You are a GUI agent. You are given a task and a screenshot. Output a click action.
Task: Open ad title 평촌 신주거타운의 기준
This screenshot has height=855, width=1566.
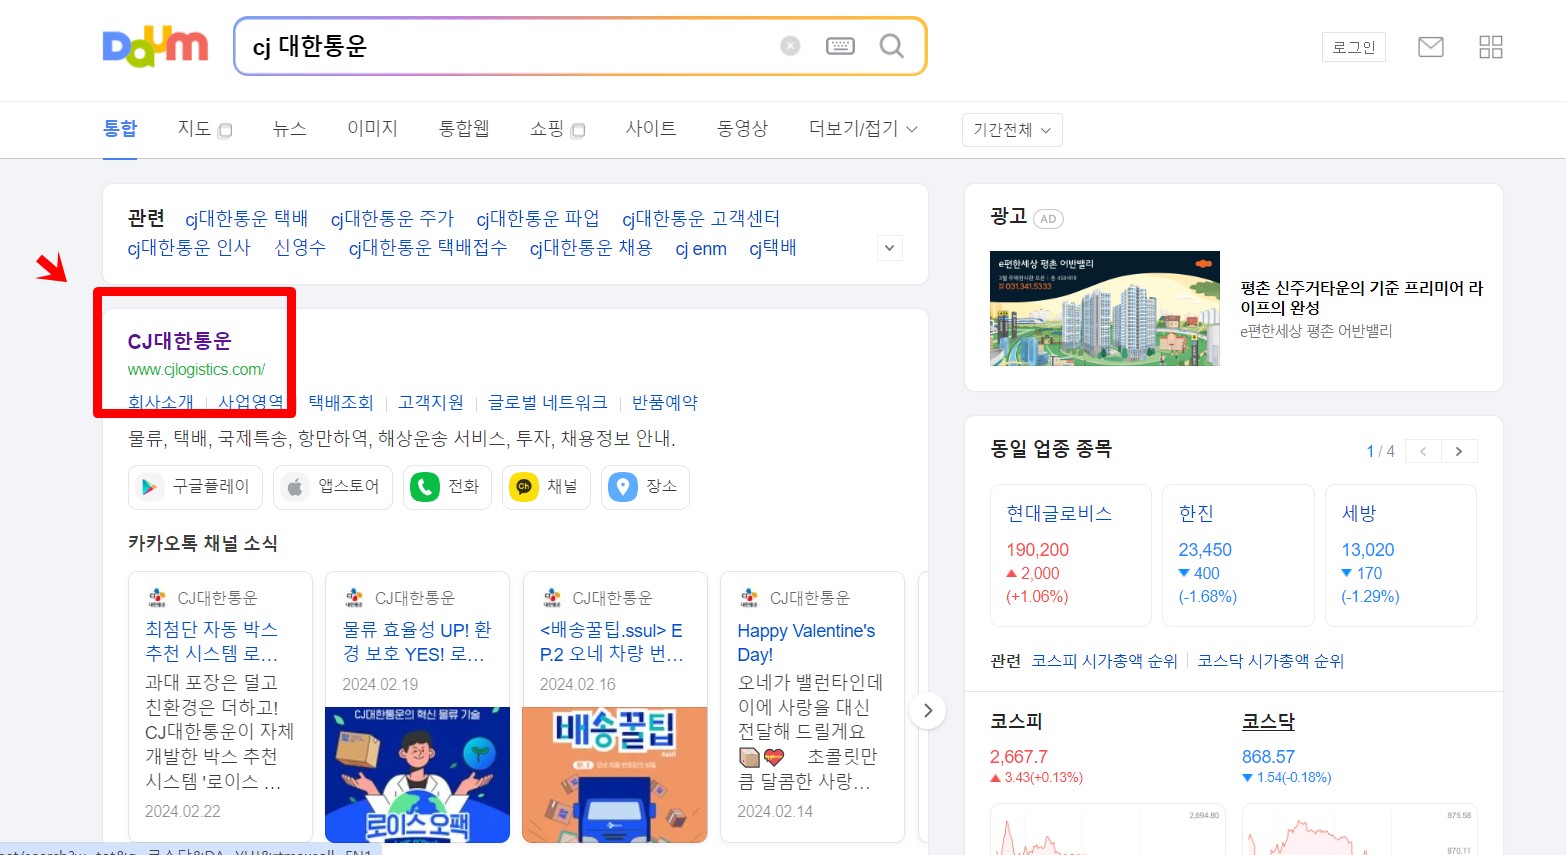[x=1361, y=298]
